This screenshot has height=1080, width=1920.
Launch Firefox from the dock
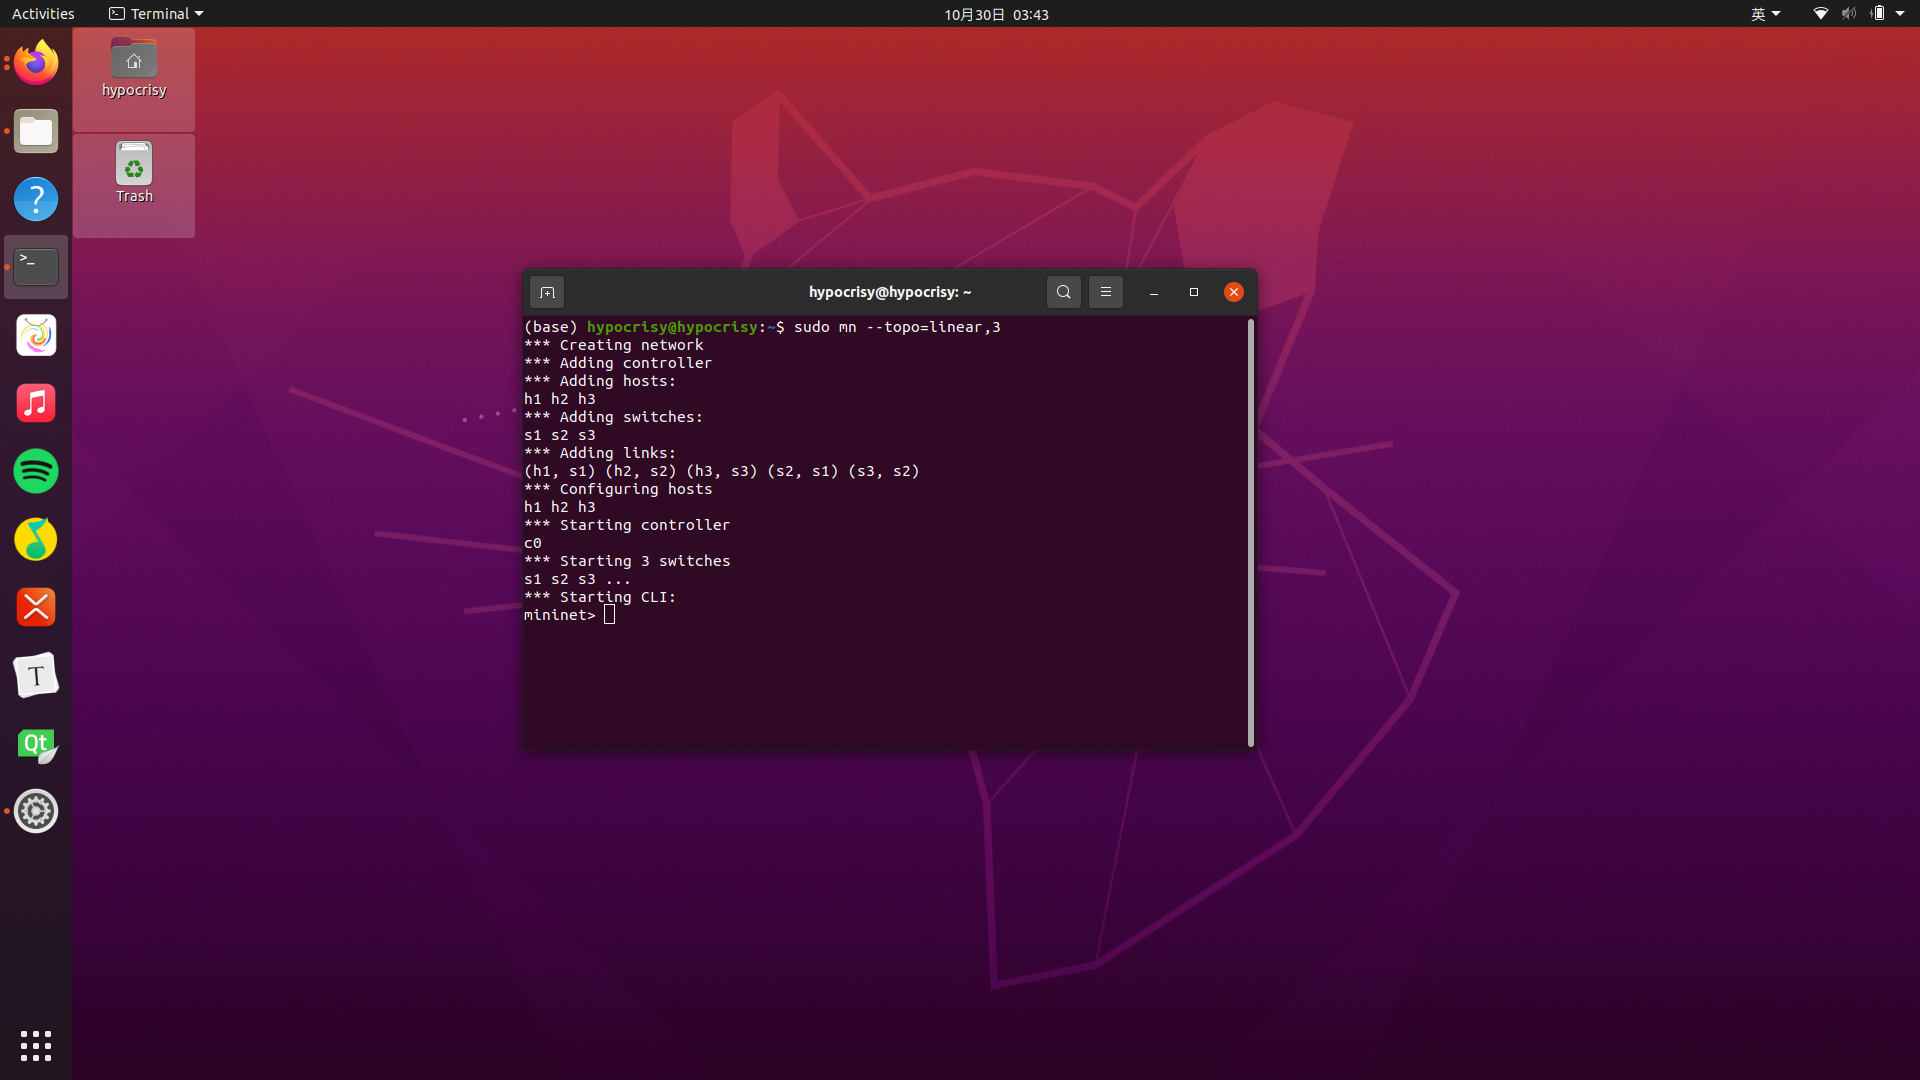click(x=36, y=63)
